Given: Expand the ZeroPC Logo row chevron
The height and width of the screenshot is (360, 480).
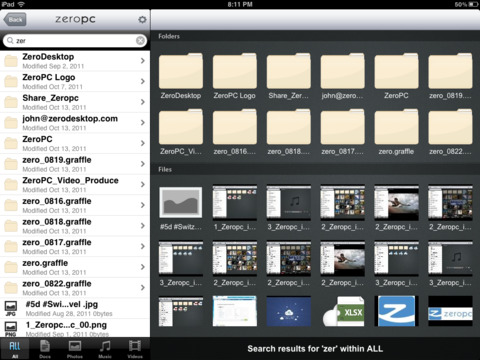Looking at the screenshot, I should point(143,81).
